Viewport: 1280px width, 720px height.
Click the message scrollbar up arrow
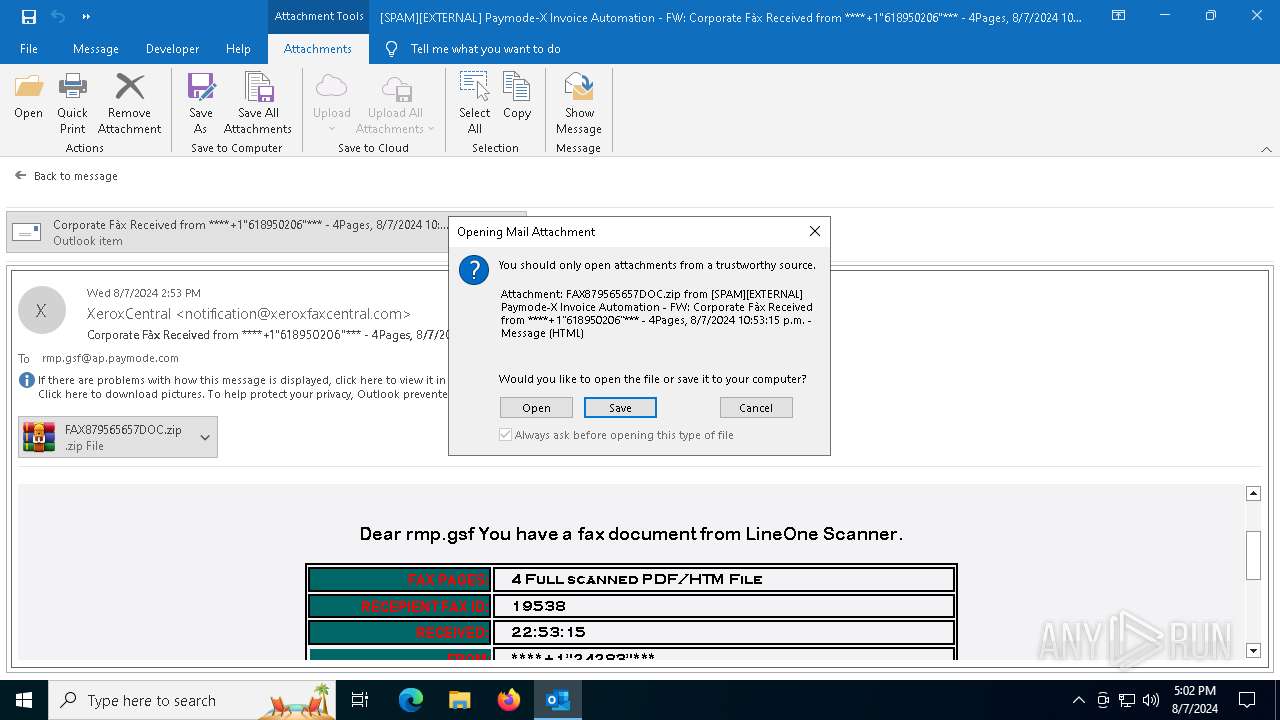[x=1253, y=494]
